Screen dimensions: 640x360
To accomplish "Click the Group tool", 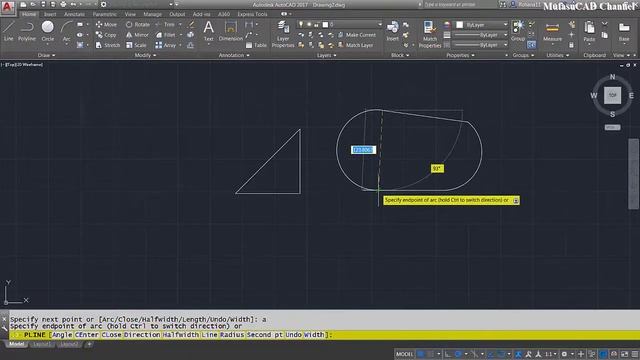I will pos(518,31).
